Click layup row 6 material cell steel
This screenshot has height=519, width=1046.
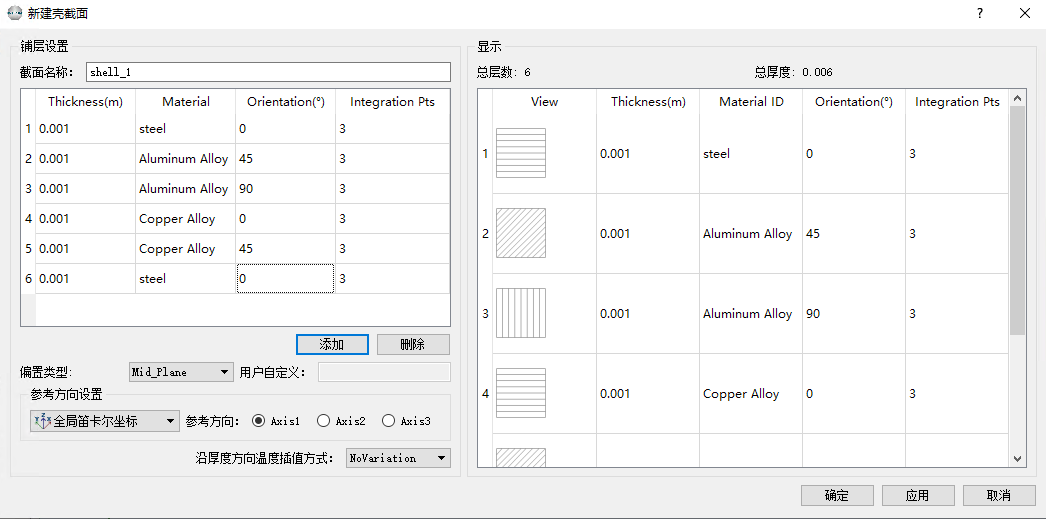[185, 278]
